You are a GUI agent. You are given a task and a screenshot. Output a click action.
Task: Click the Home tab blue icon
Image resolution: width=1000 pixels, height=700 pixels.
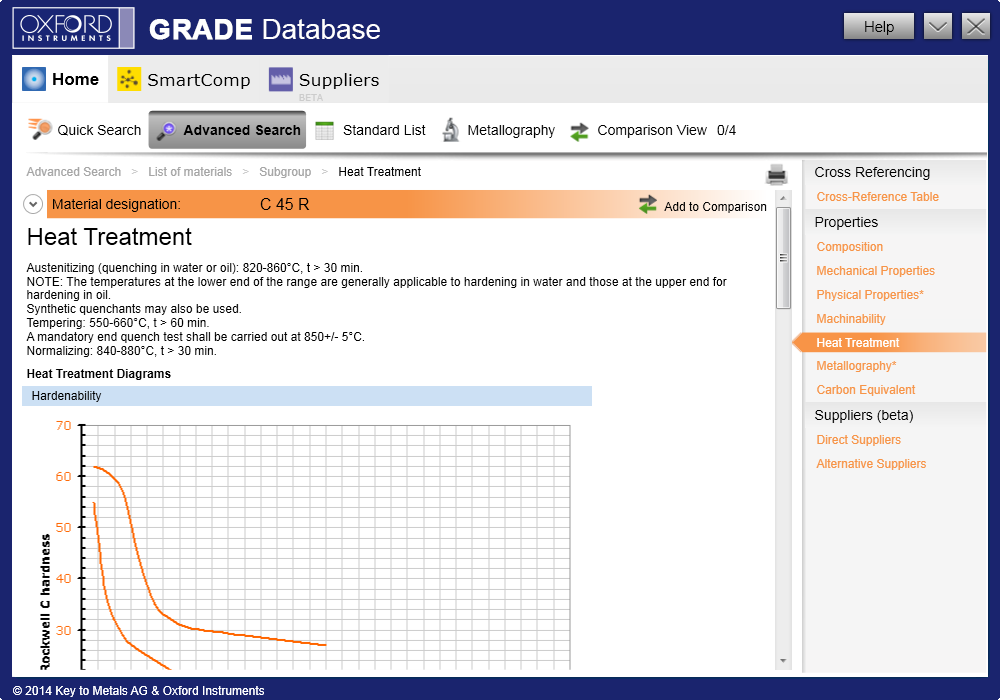tap(34, 79)
